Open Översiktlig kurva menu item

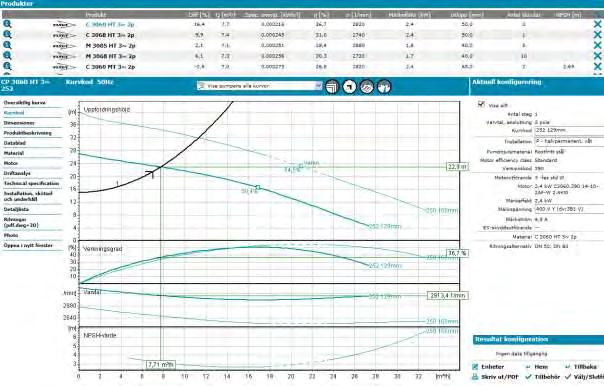[x=25, y=103]
